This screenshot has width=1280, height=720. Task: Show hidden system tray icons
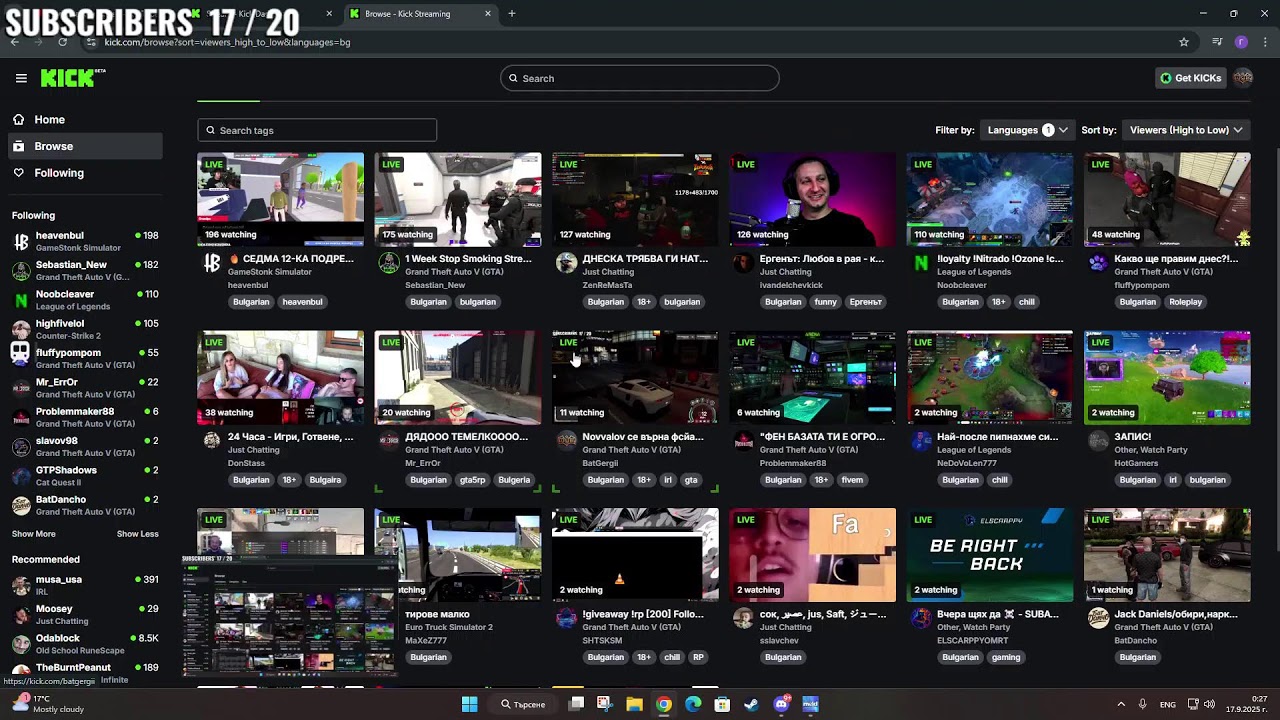pos(1121,704)
